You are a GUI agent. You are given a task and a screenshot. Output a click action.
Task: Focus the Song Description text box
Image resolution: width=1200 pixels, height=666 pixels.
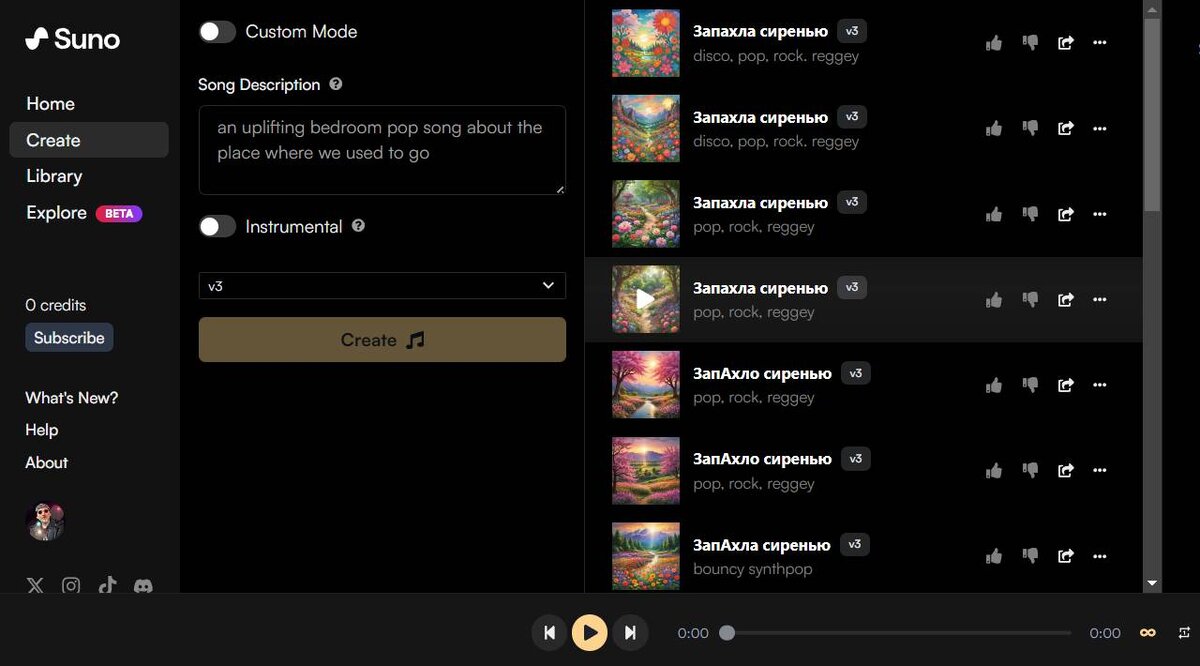382,150
